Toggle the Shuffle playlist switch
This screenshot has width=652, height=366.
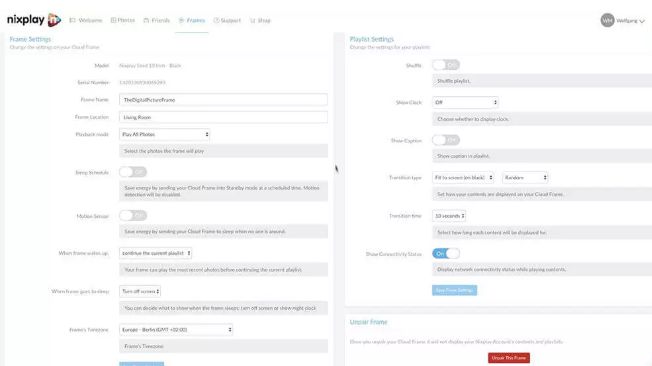(x=446, y=65)
